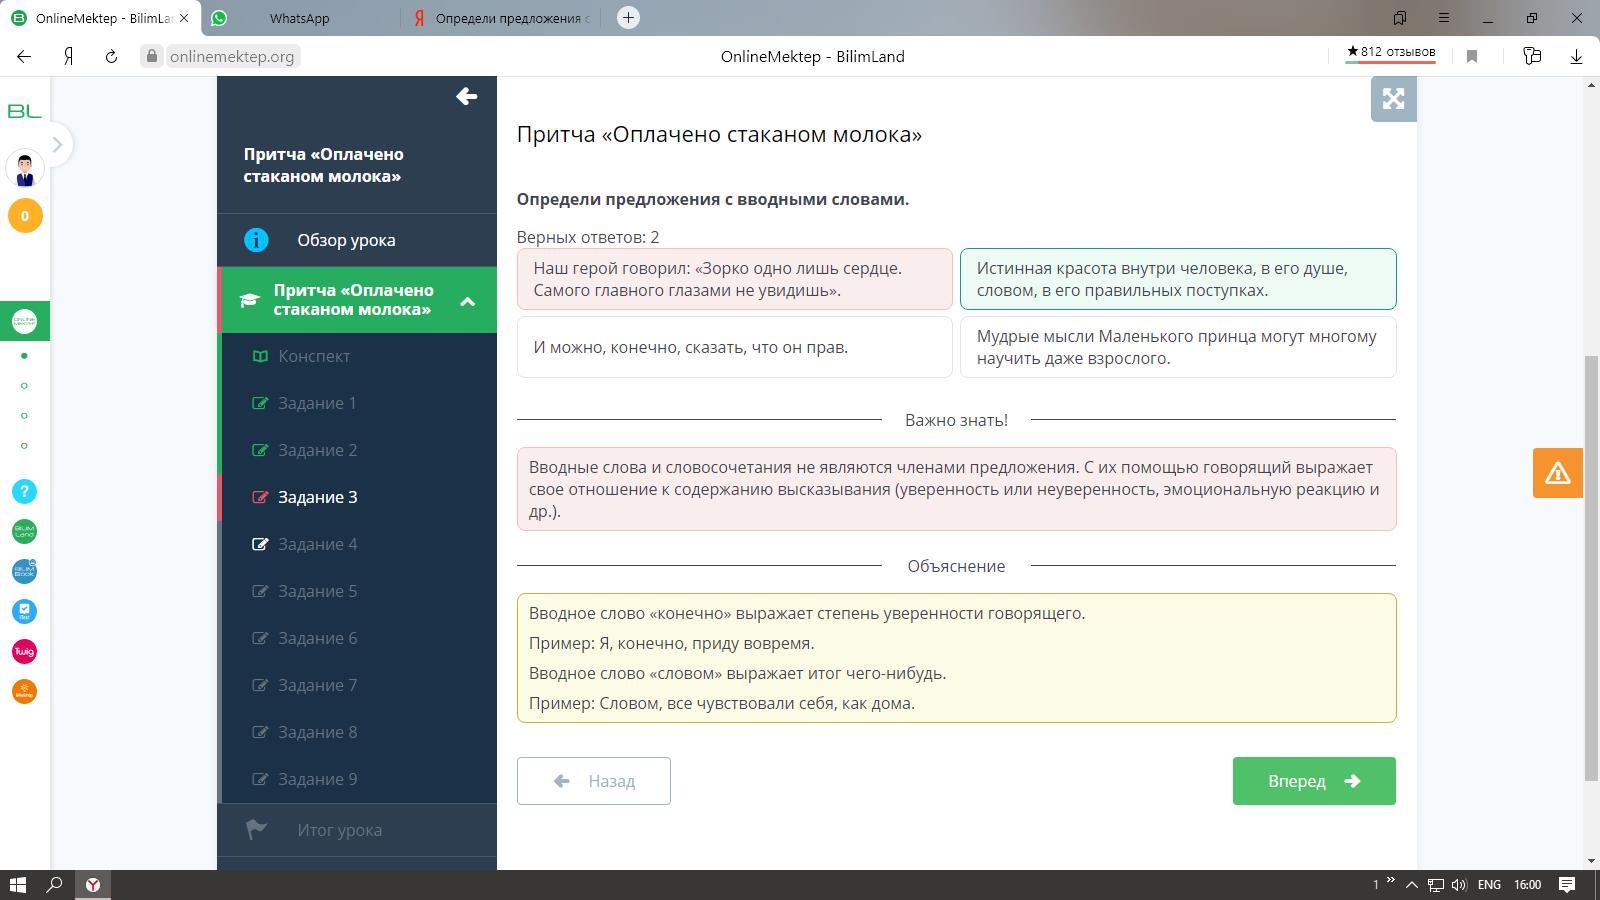
Task: Click the green Вперед button
Action: pyautogui.click(x=1314, y=781)
